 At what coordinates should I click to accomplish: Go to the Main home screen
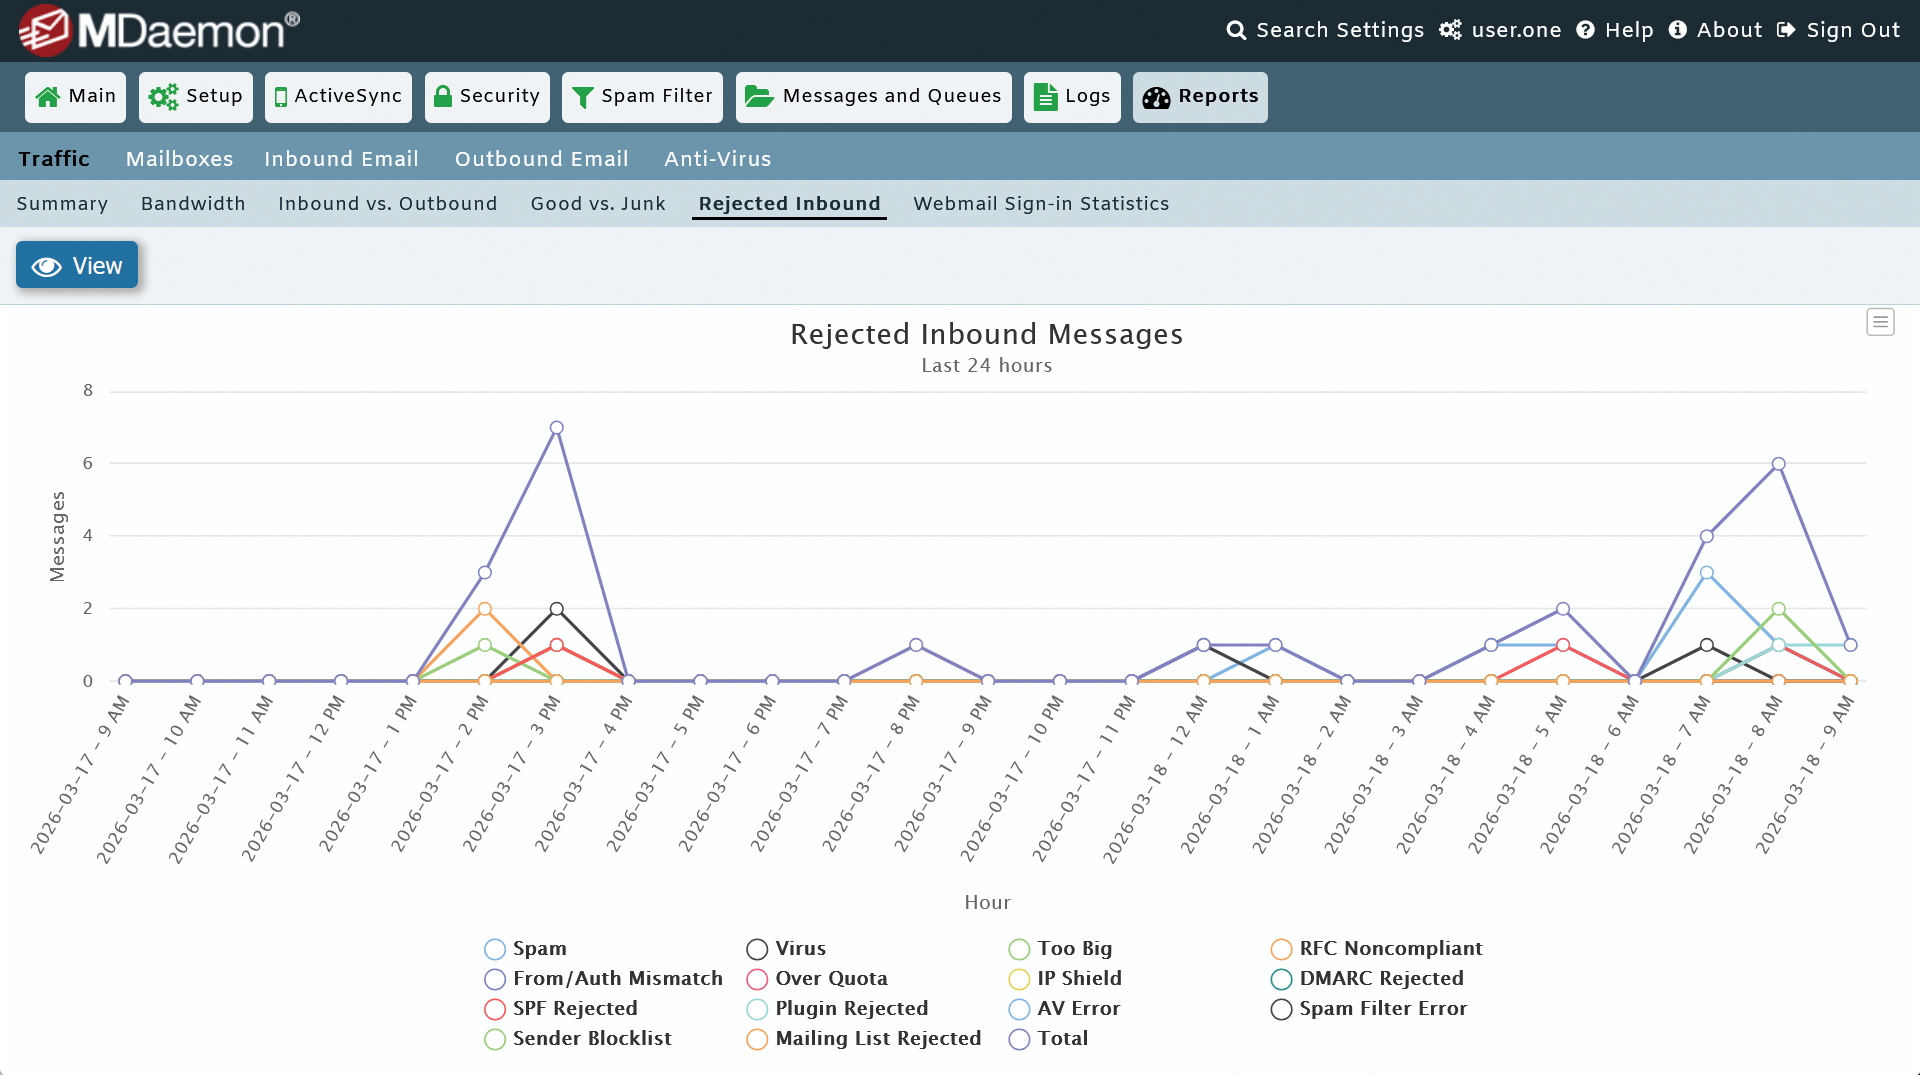pos(75,96)
